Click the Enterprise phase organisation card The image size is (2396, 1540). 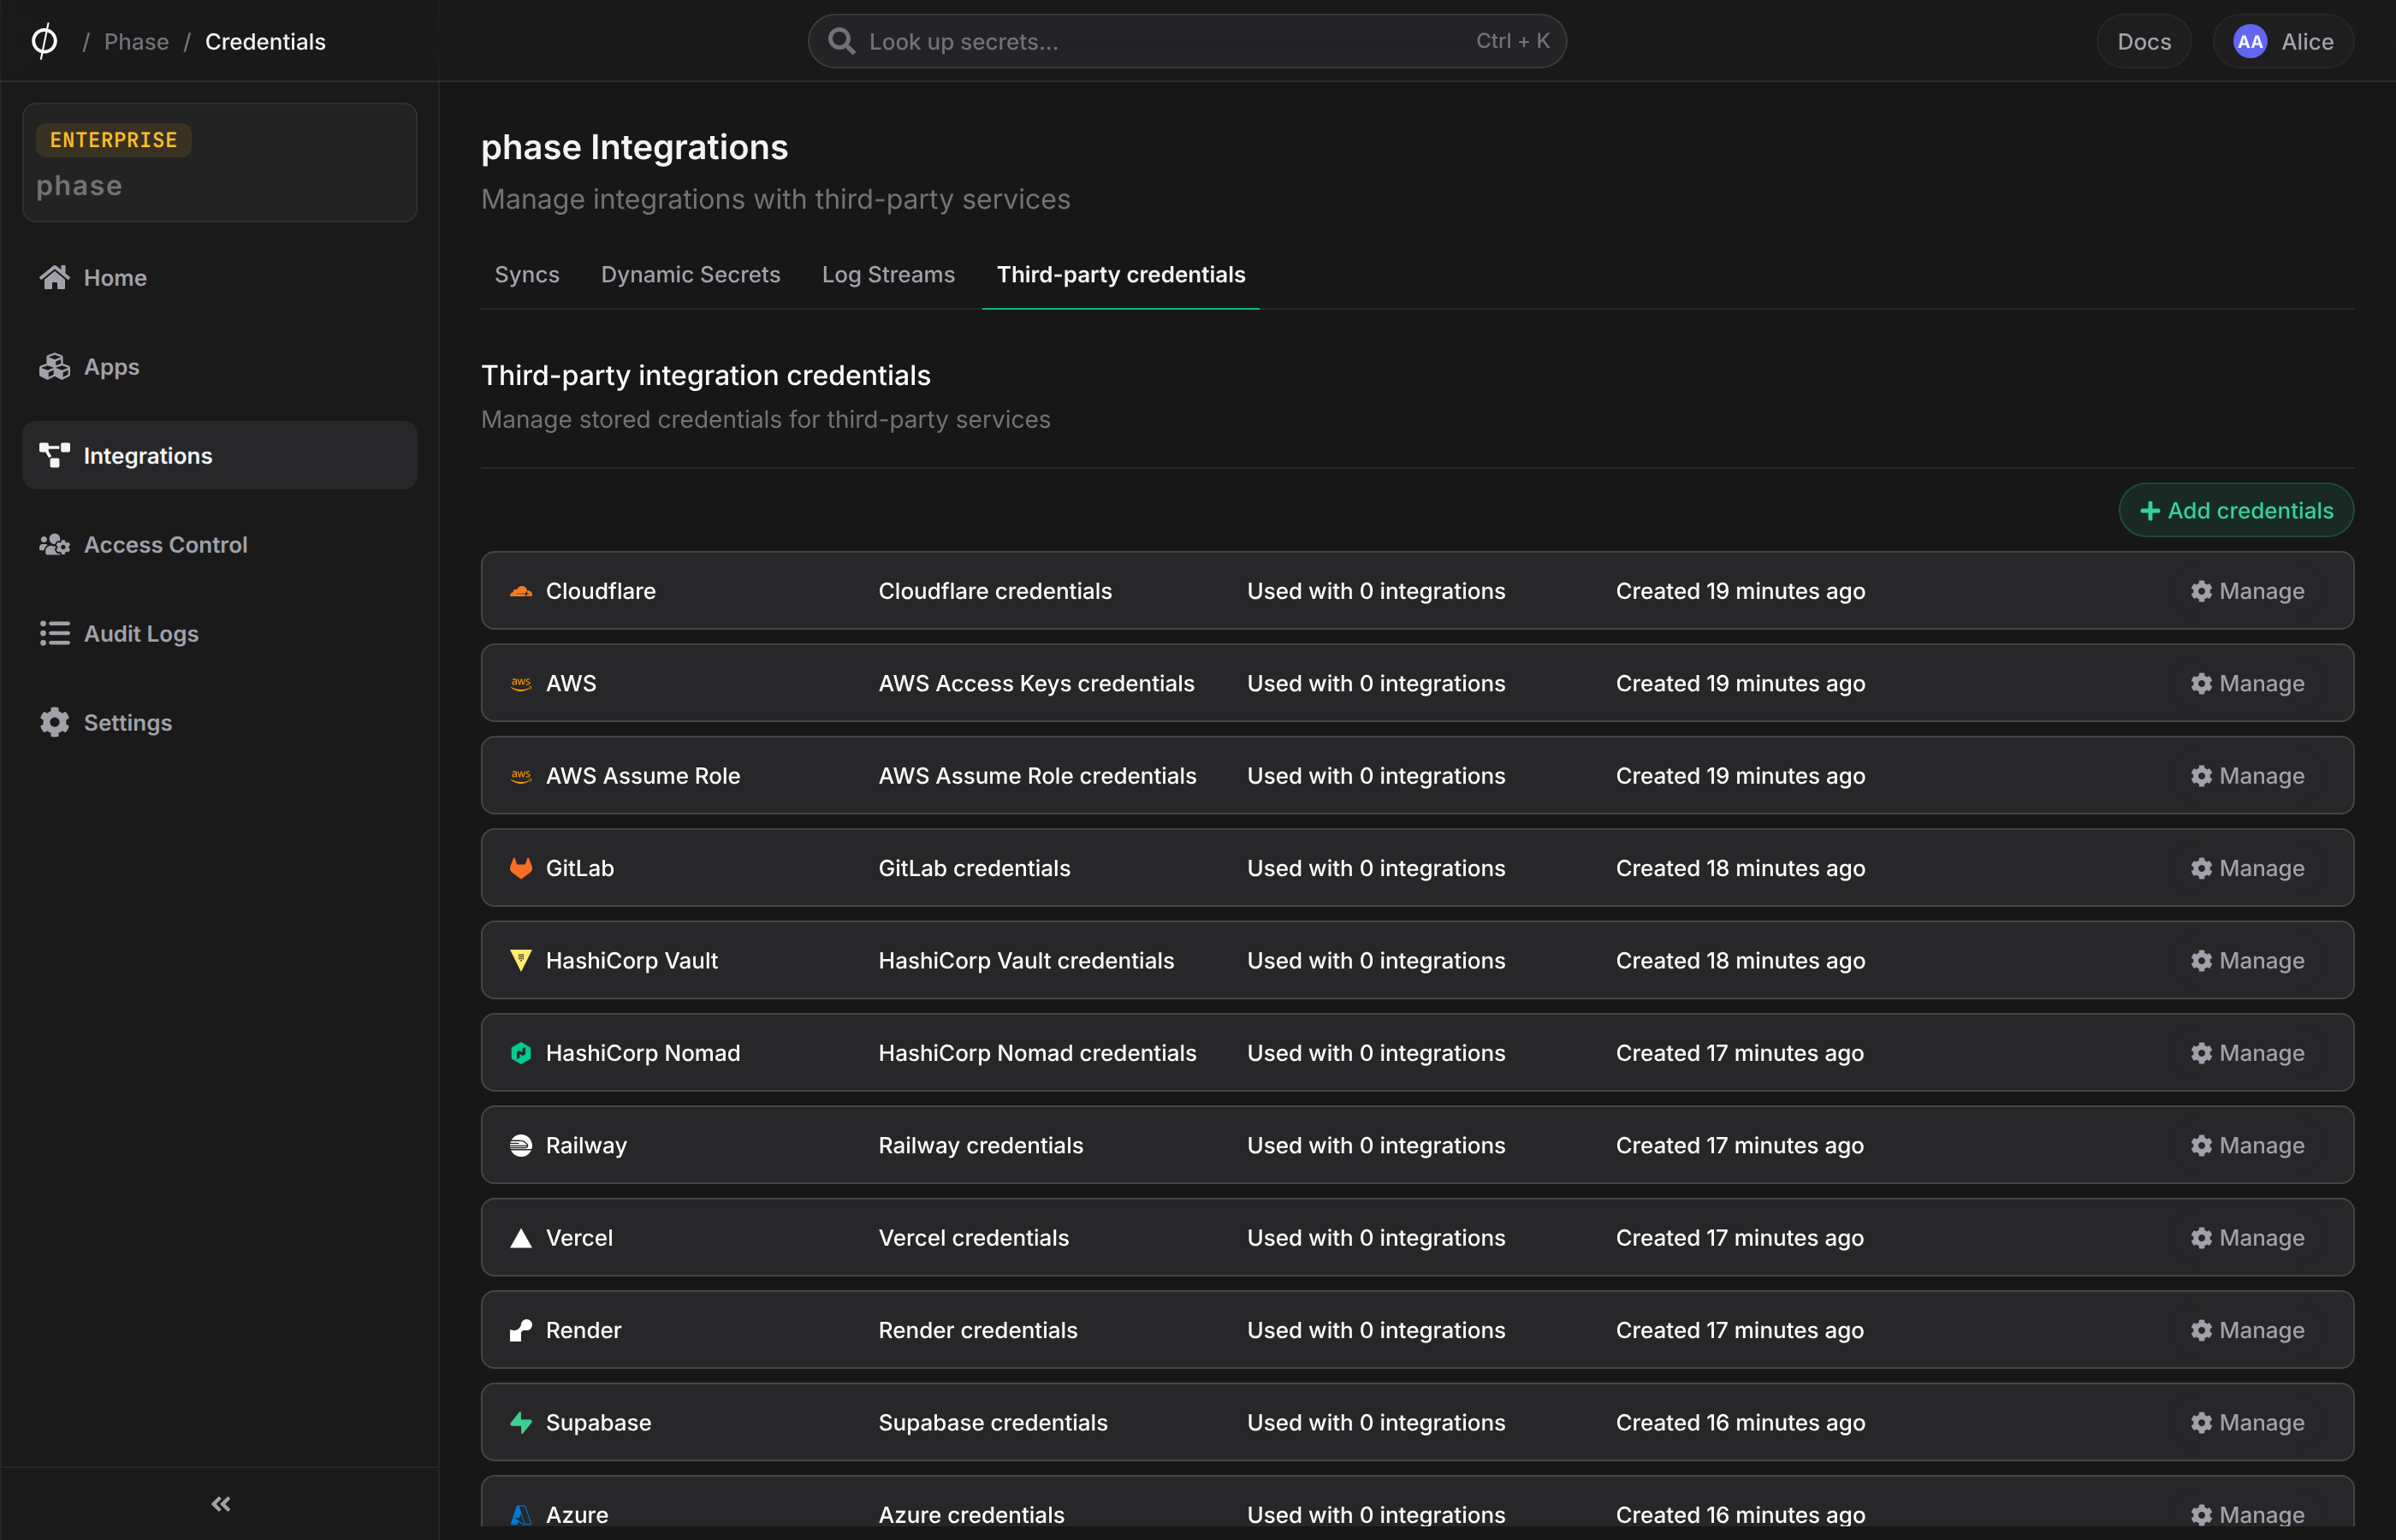pos(219,162)
